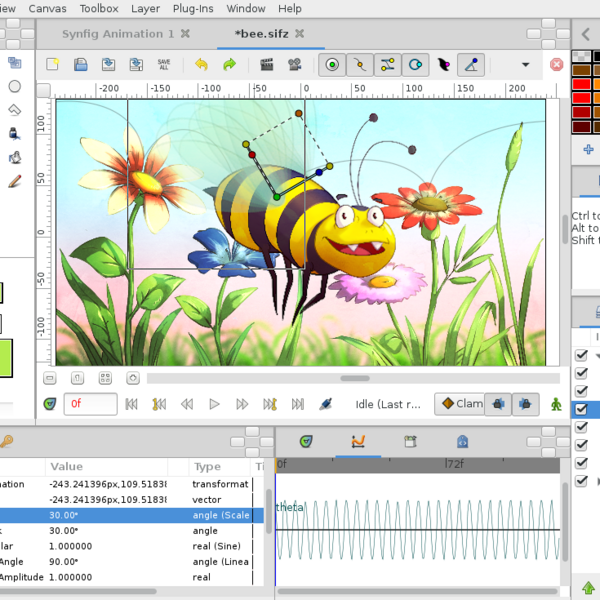Click the Save All button

(x=164, y=64)
